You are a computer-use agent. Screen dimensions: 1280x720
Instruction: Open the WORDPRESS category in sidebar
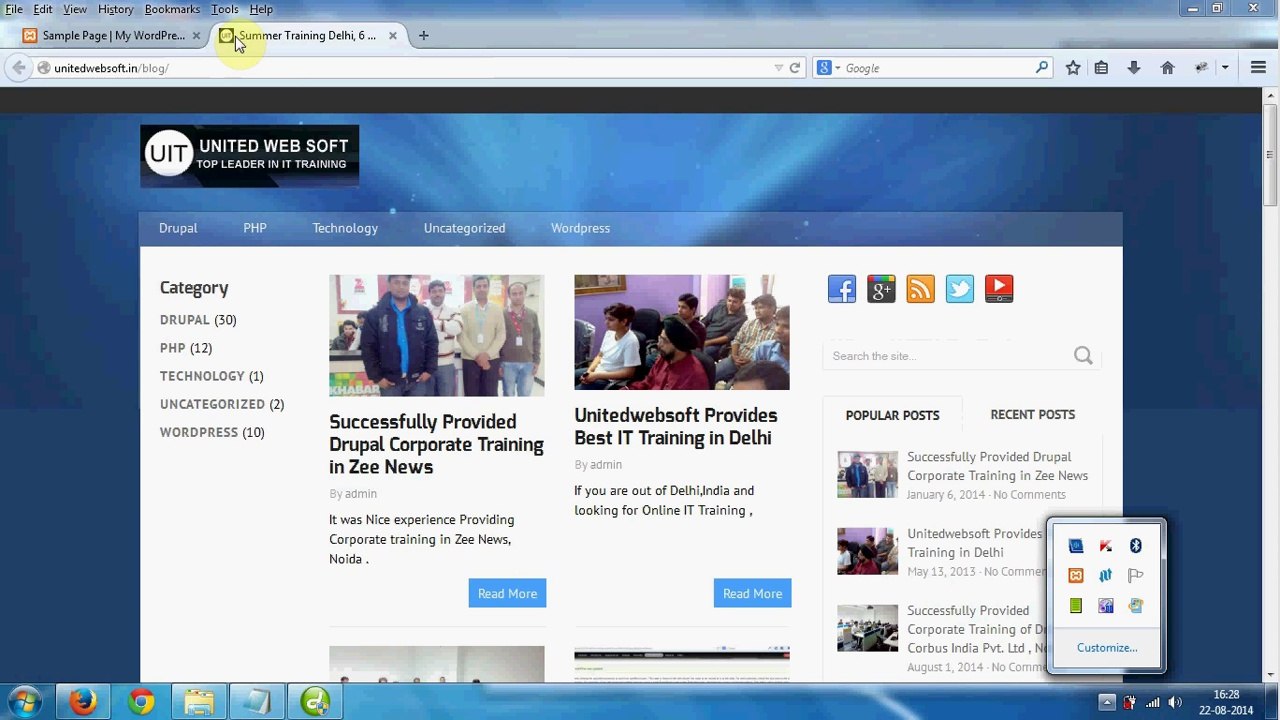point(199,432)
